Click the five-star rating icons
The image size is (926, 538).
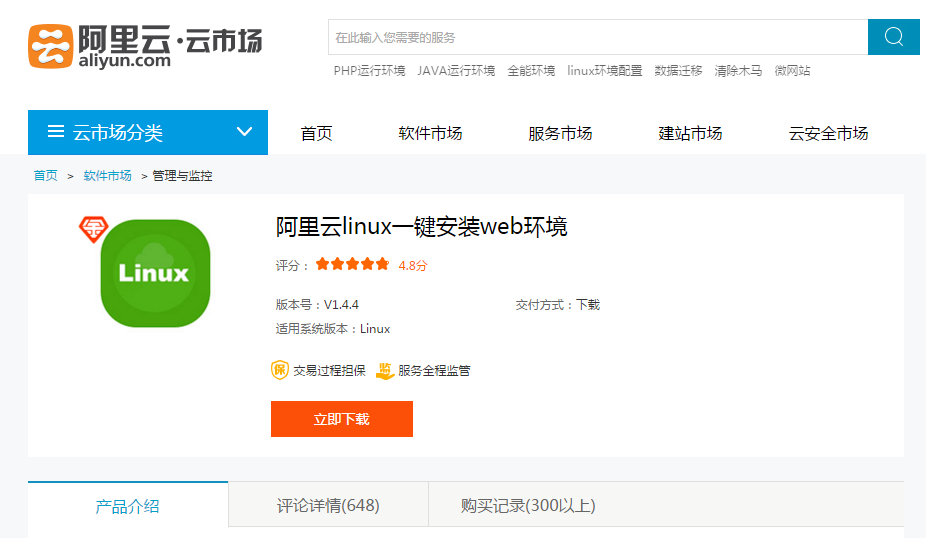(352, 265)
